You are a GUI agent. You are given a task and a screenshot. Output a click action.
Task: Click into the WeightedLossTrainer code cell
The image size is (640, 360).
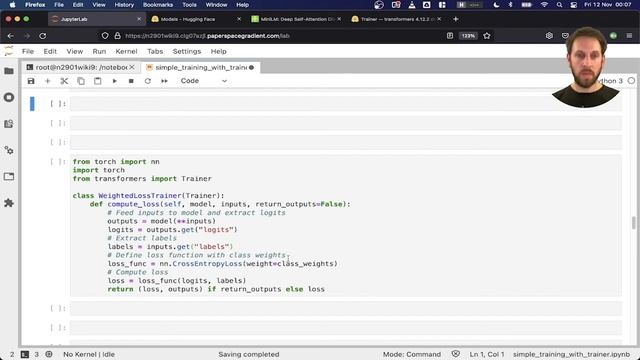pos(346,225)
